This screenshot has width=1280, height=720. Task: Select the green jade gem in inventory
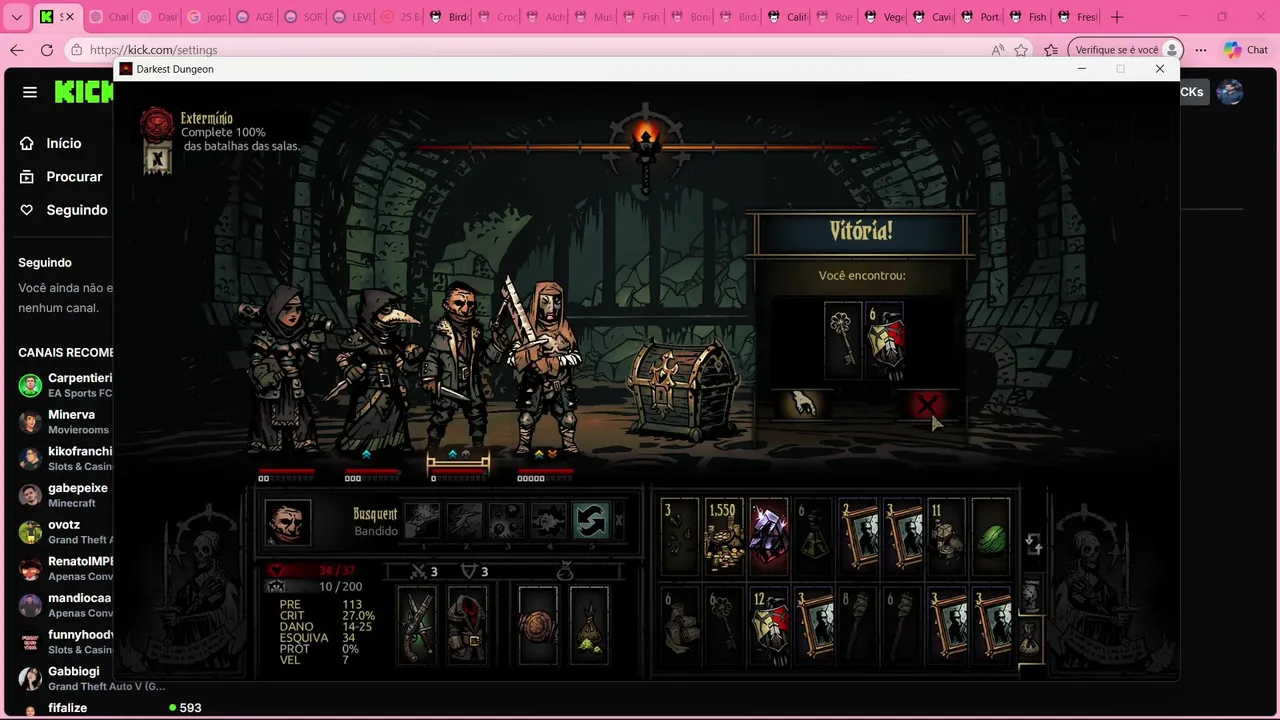991,537
